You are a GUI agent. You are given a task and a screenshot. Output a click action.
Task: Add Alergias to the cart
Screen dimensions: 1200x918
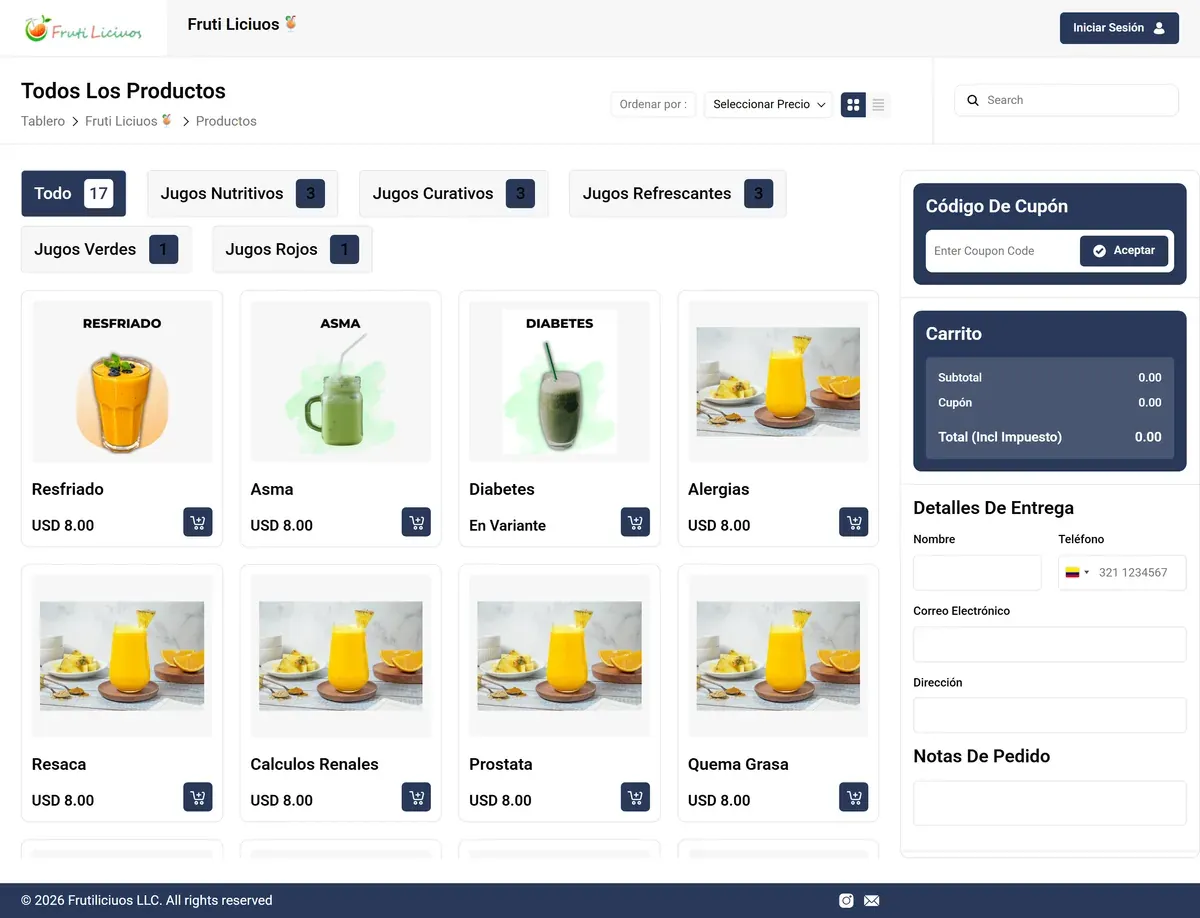[854, 522]
